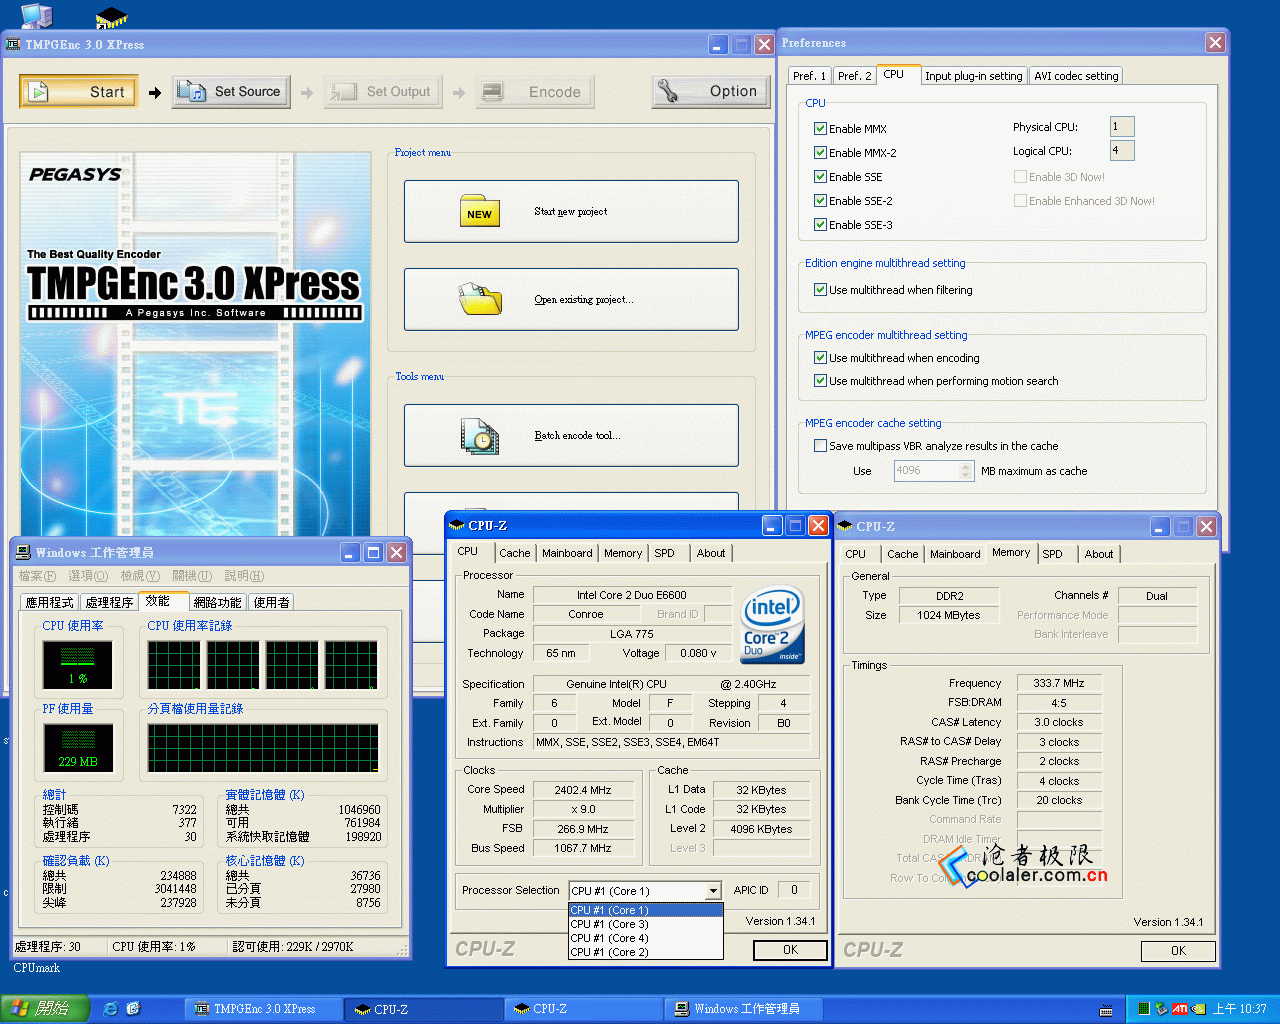Screen dimensions: 1280x1024
Task: Open 檔案(F) menu in Task Manager
Action: tap(37, 576)
